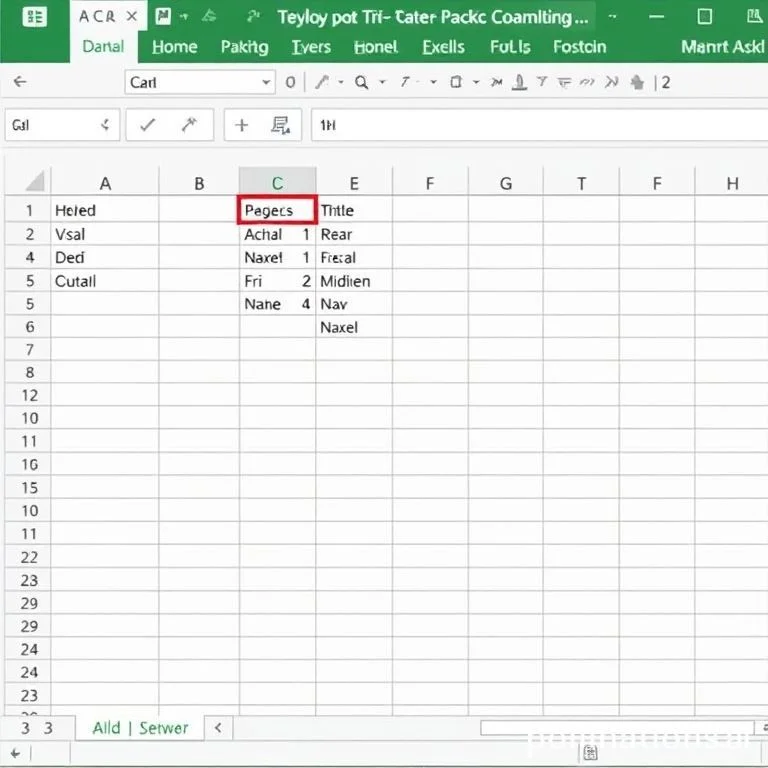Select column A header
This screenshot has width=768, height=768.
pyautogui.click(x=105, y=183)
